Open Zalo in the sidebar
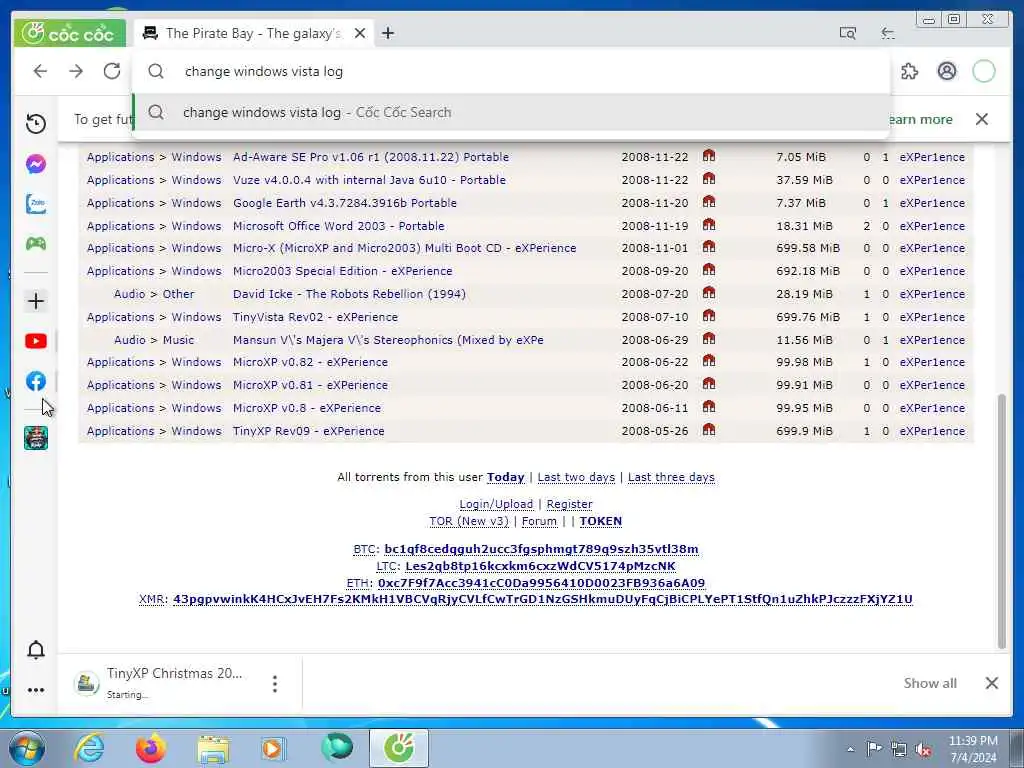1024x768 pixels. pyautogui.click(x=36, y=204)
